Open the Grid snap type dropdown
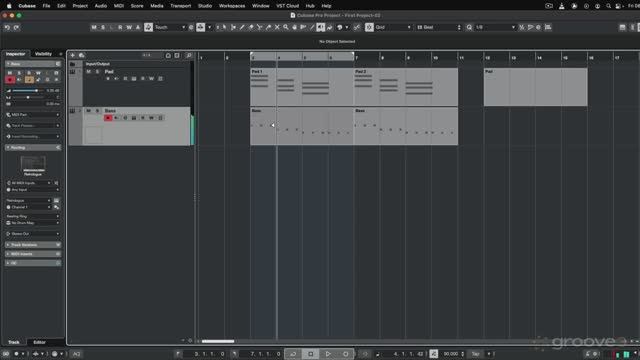 [393, 27]
